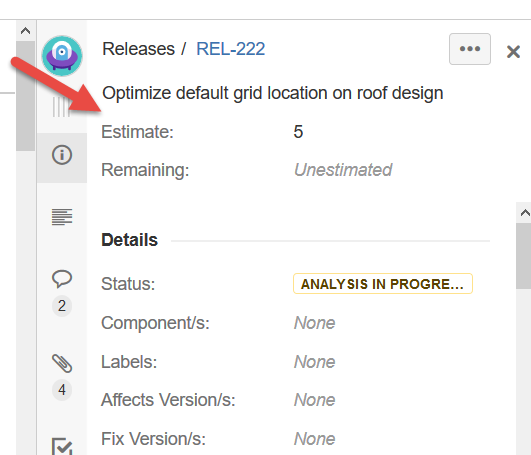
Task: Click the left scrollbar thumb
Action: (x=25, y=96)
